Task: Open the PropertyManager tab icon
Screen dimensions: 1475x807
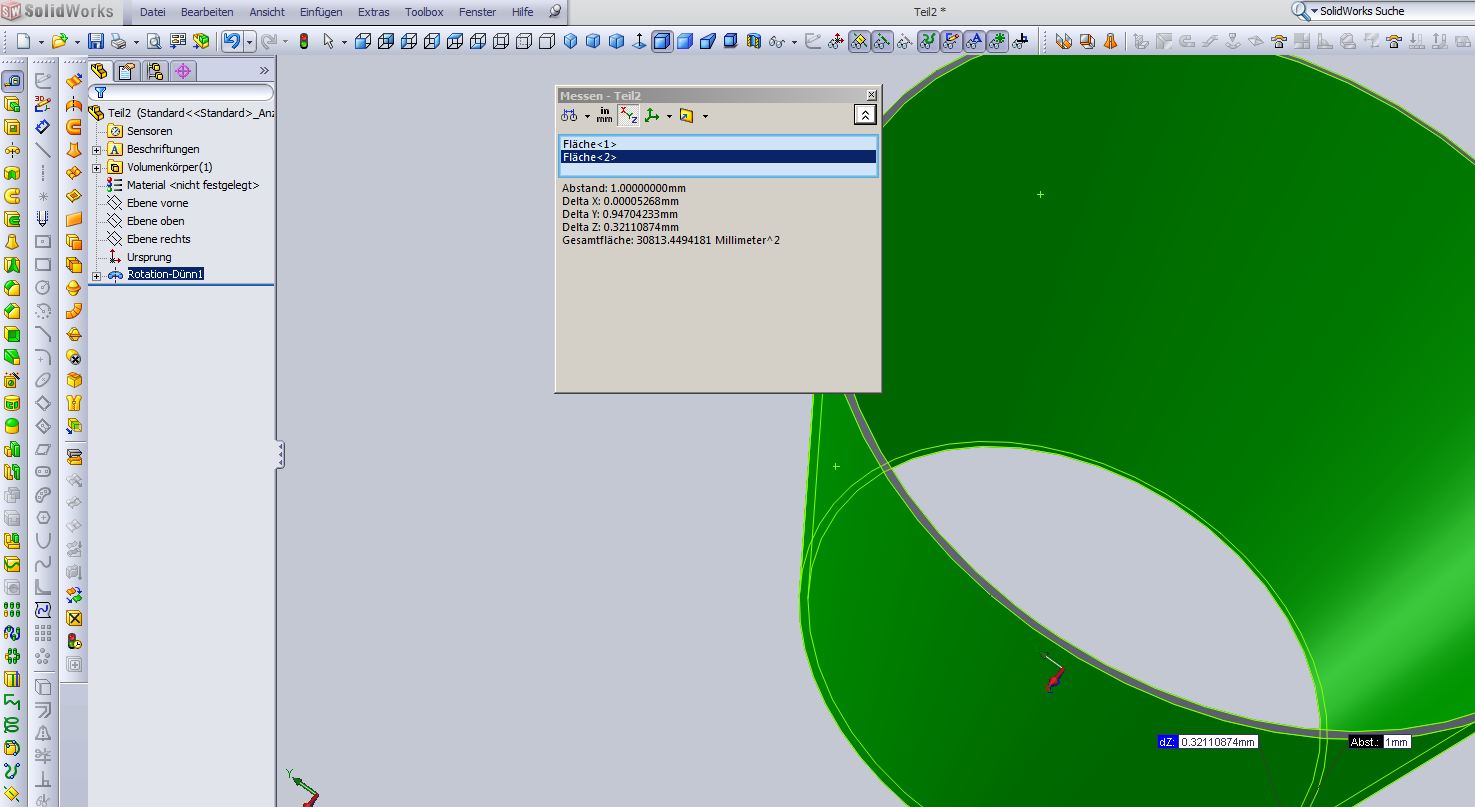Action: [126, 71]
